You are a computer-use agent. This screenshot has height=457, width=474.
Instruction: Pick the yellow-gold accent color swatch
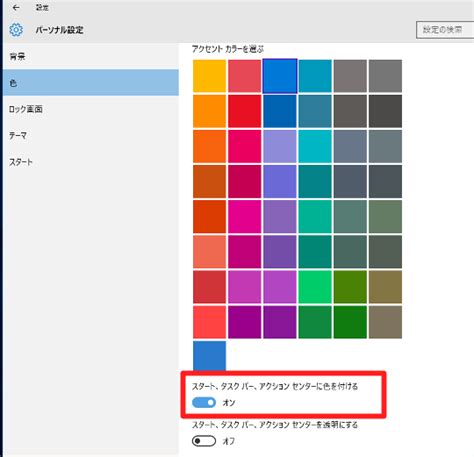click(209, 76)
